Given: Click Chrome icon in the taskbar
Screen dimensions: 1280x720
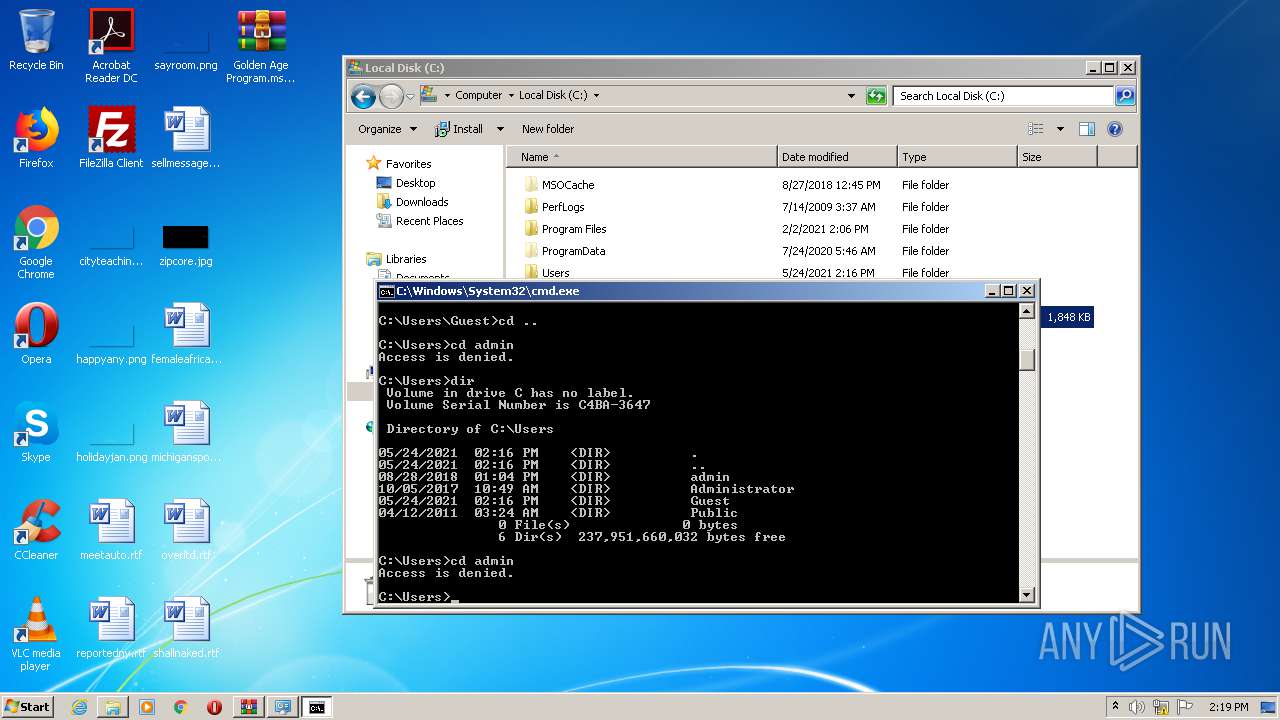Looking at the screenshot, I should [x=181, y=707].
